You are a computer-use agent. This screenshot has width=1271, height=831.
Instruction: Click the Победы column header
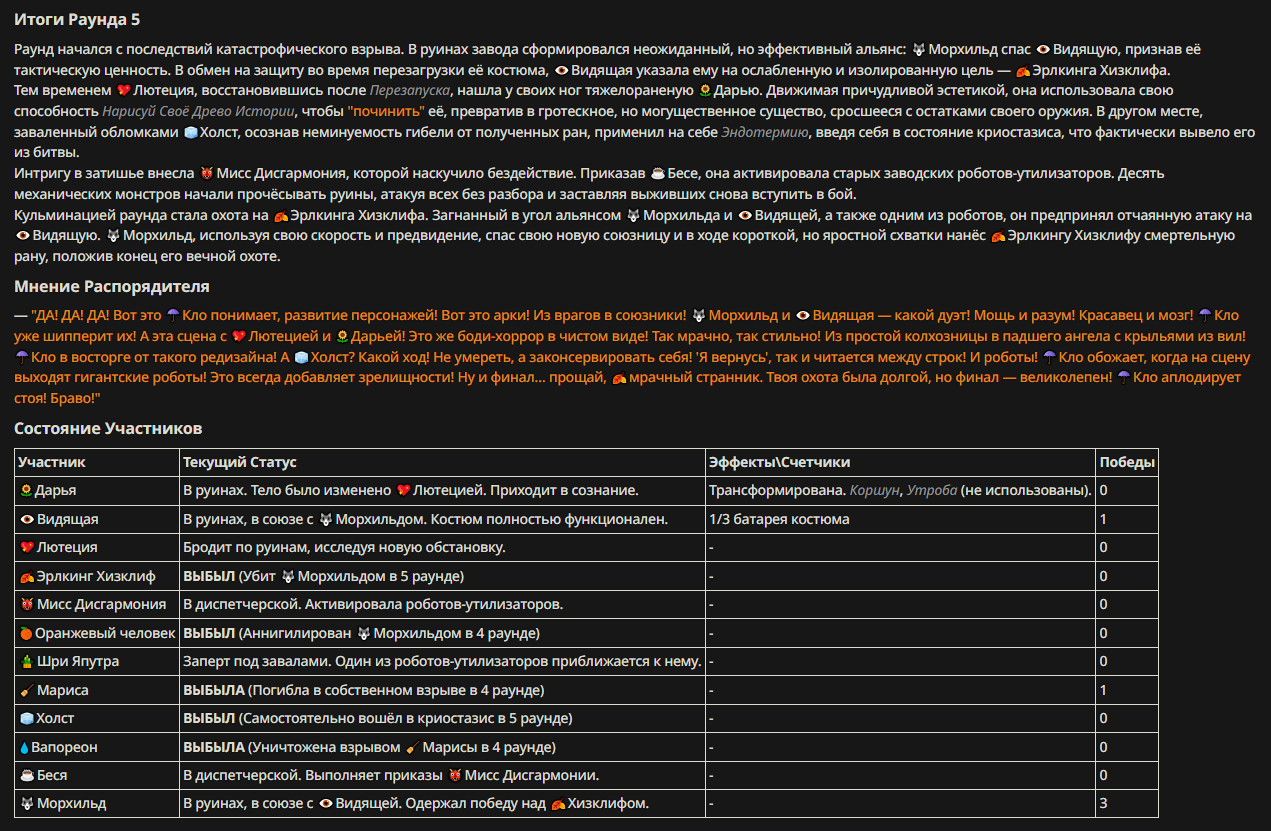pos(1127,462)
